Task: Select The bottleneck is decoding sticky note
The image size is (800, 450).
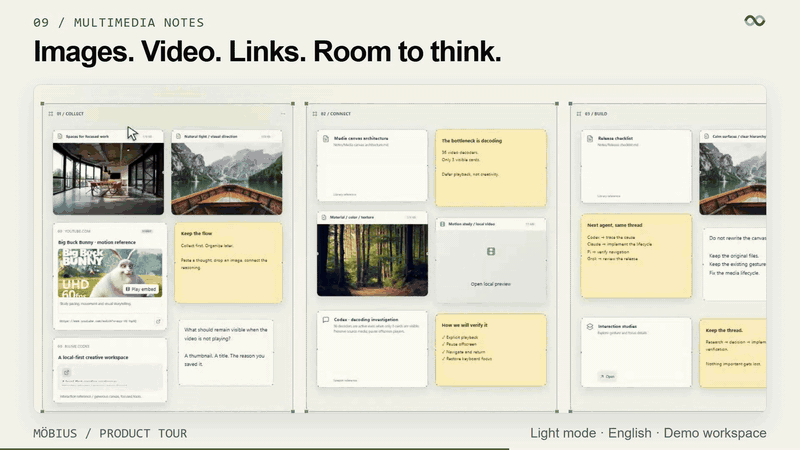Action: (x=491, y=168)
